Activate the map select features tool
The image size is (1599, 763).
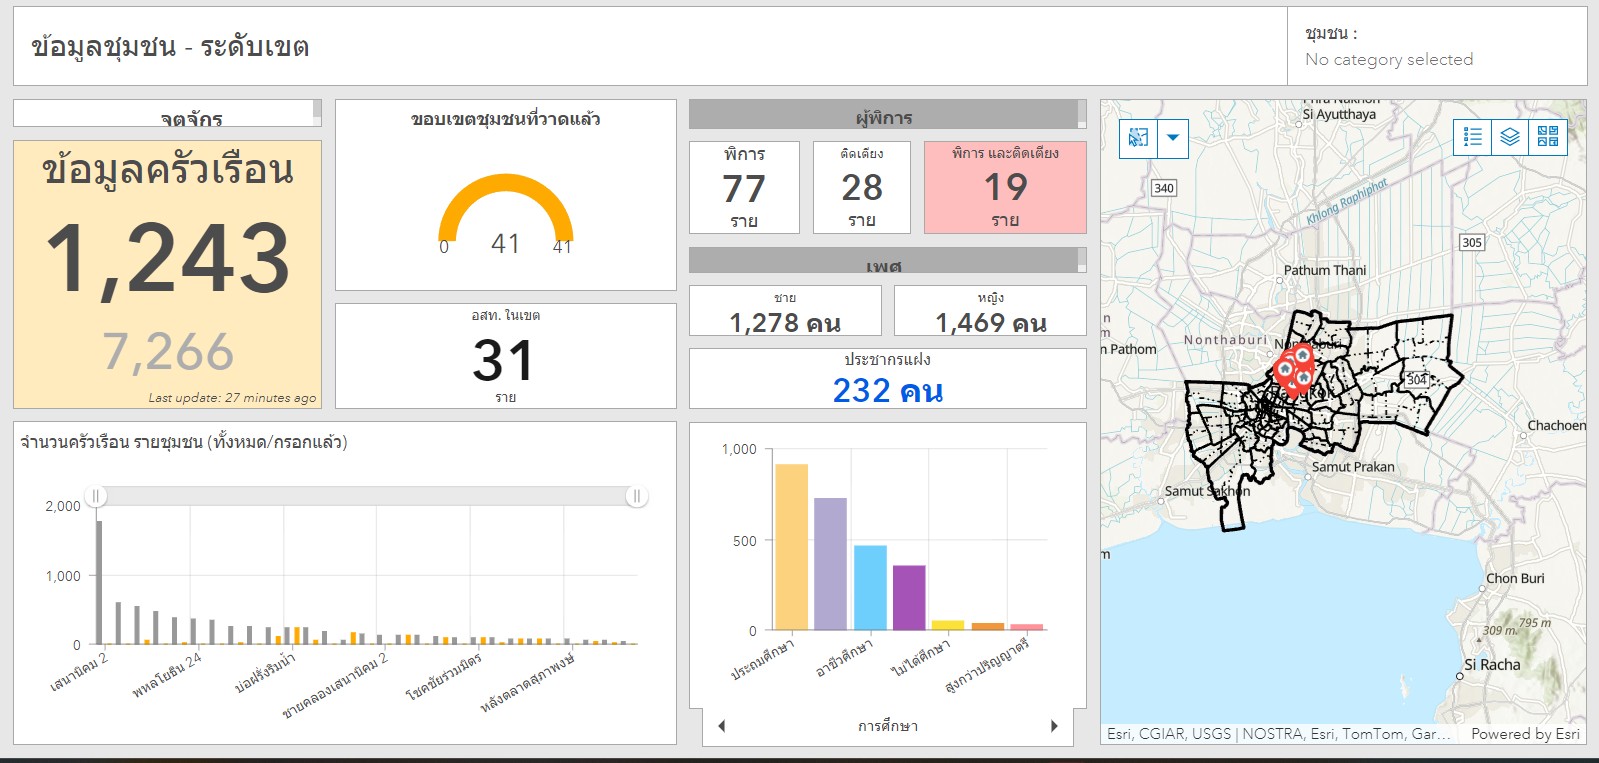click(1138, 138)
